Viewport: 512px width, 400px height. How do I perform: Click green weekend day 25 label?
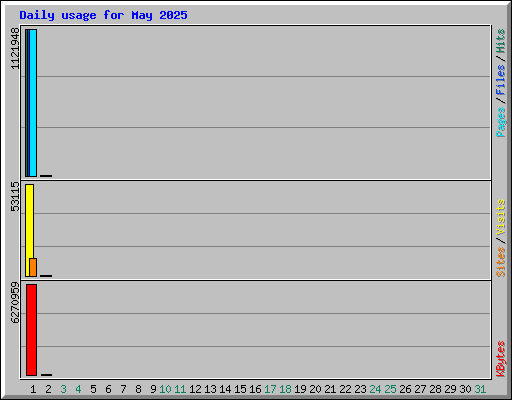coord(390,389)
